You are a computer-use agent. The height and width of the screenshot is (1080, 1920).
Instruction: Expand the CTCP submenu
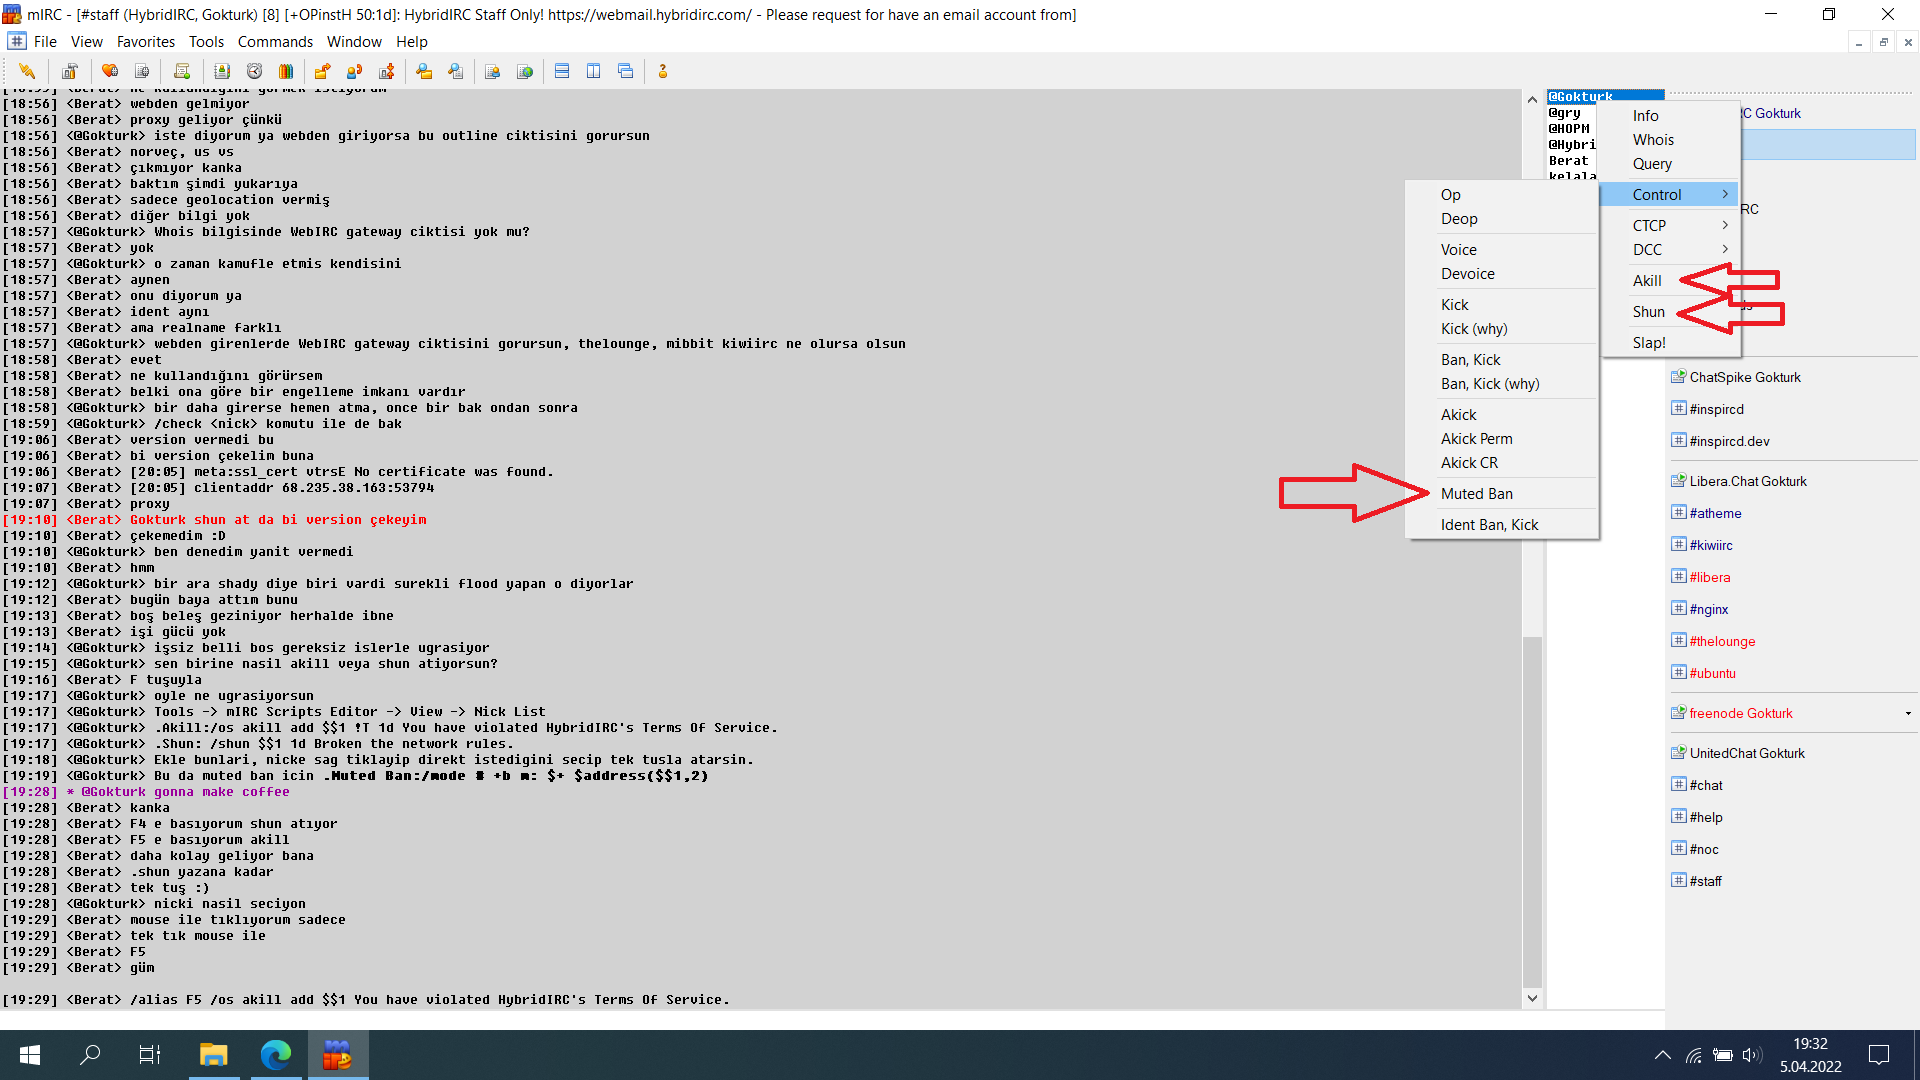1670,225
